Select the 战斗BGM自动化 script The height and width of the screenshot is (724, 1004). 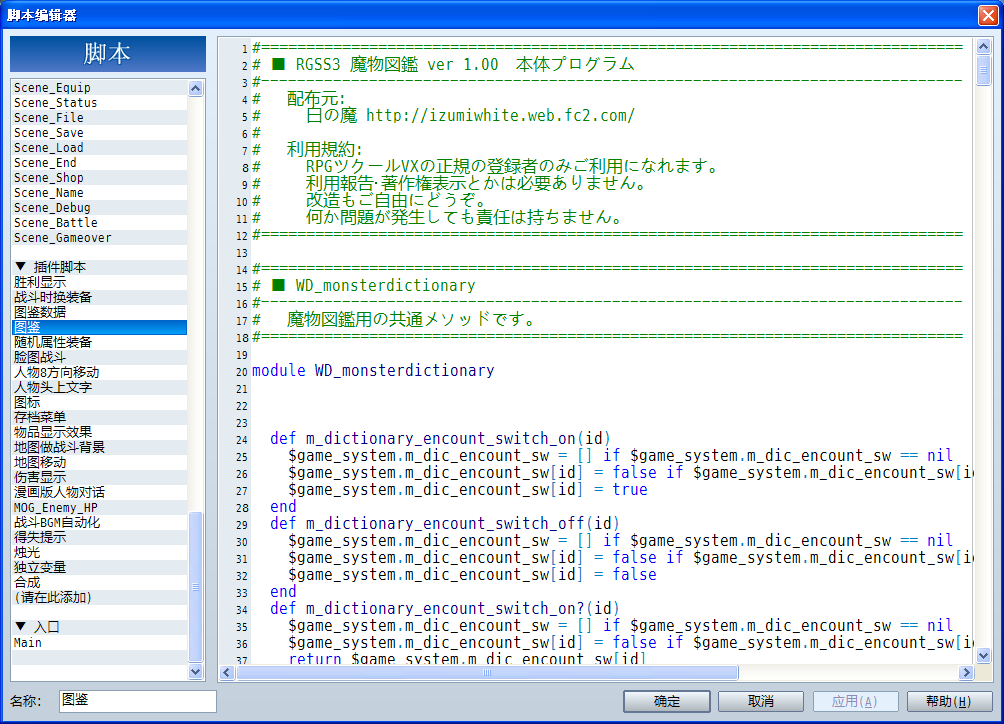(99, 522)
